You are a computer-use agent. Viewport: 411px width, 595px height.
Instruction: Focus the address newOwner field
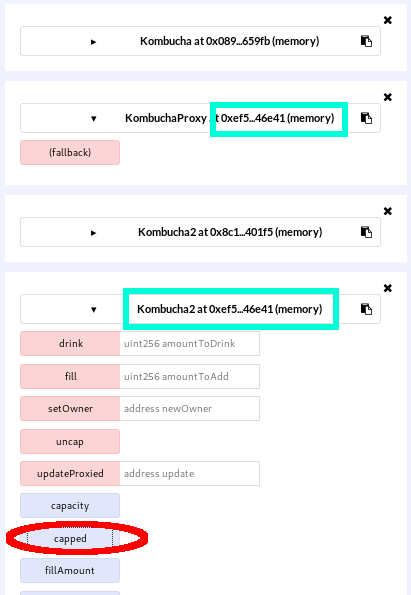[190, 409]
